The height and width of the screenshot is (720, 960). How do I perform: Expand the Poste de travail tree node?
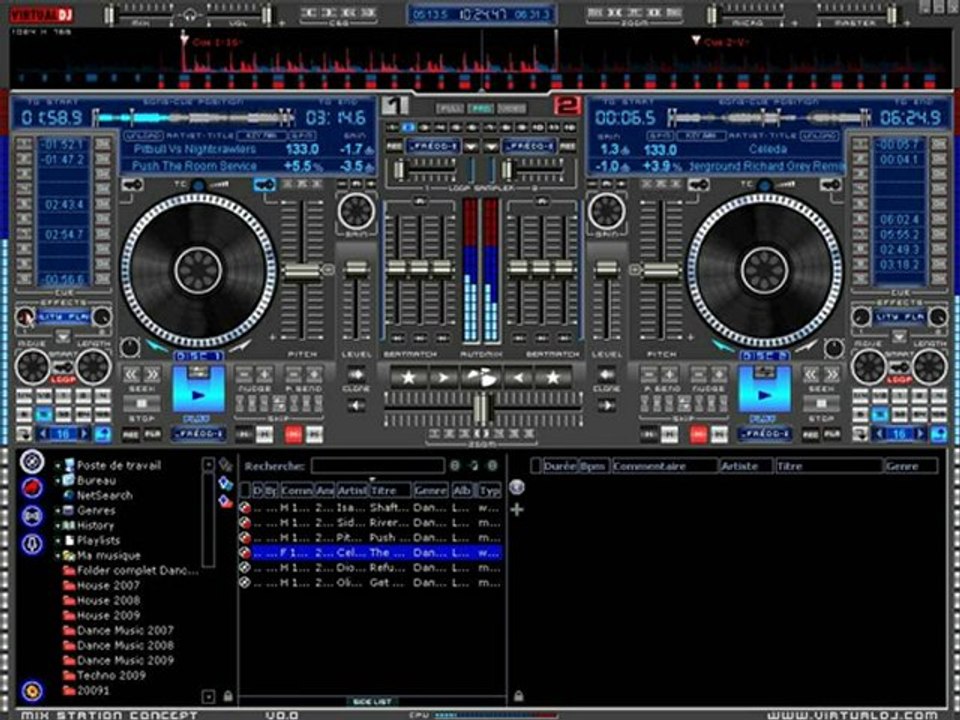58,466
